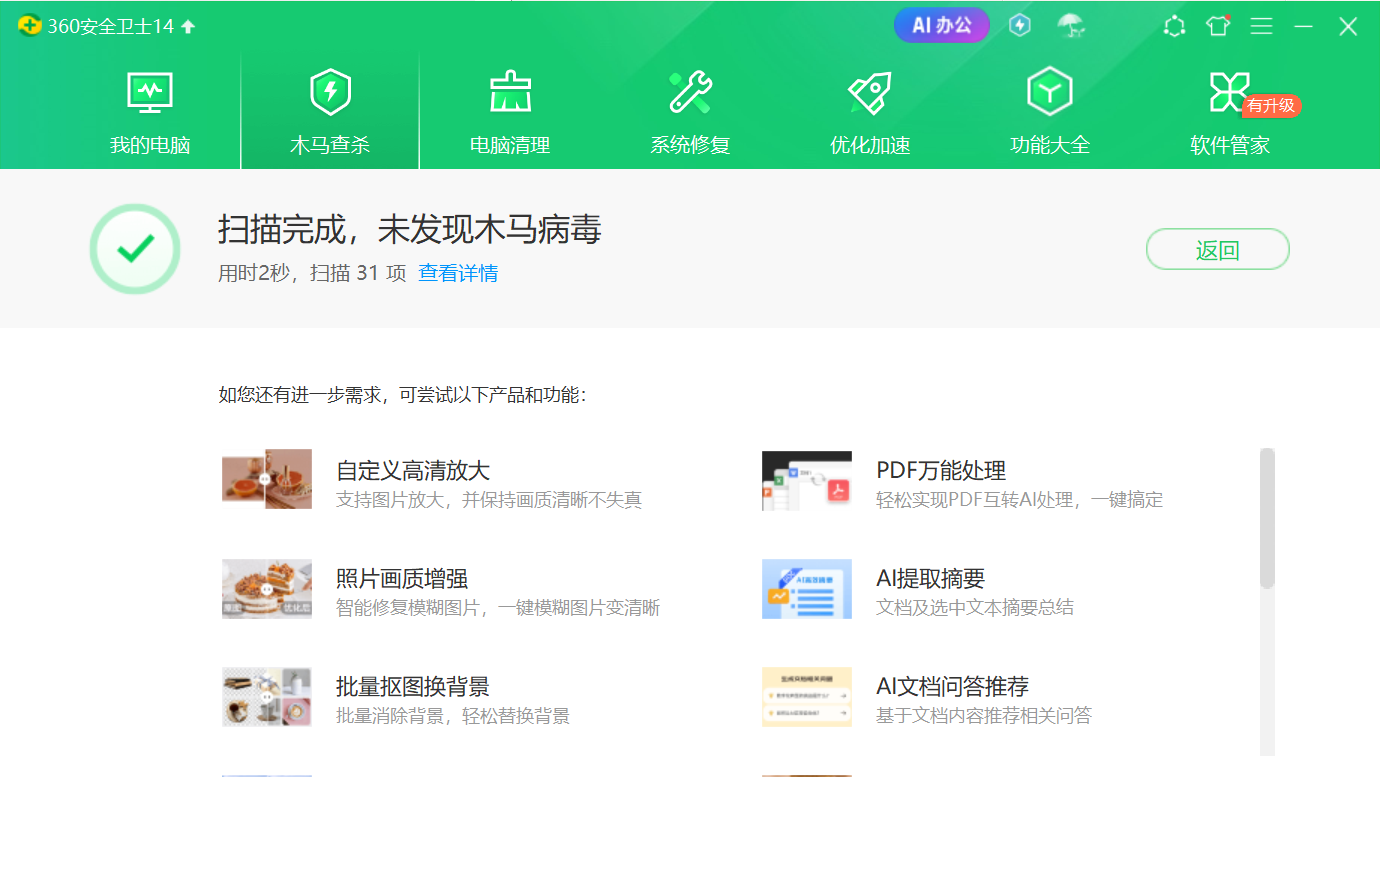Click the 基于文档内容推荐相关问答 description
The image size is (1380, 870).
coord(984,716)
